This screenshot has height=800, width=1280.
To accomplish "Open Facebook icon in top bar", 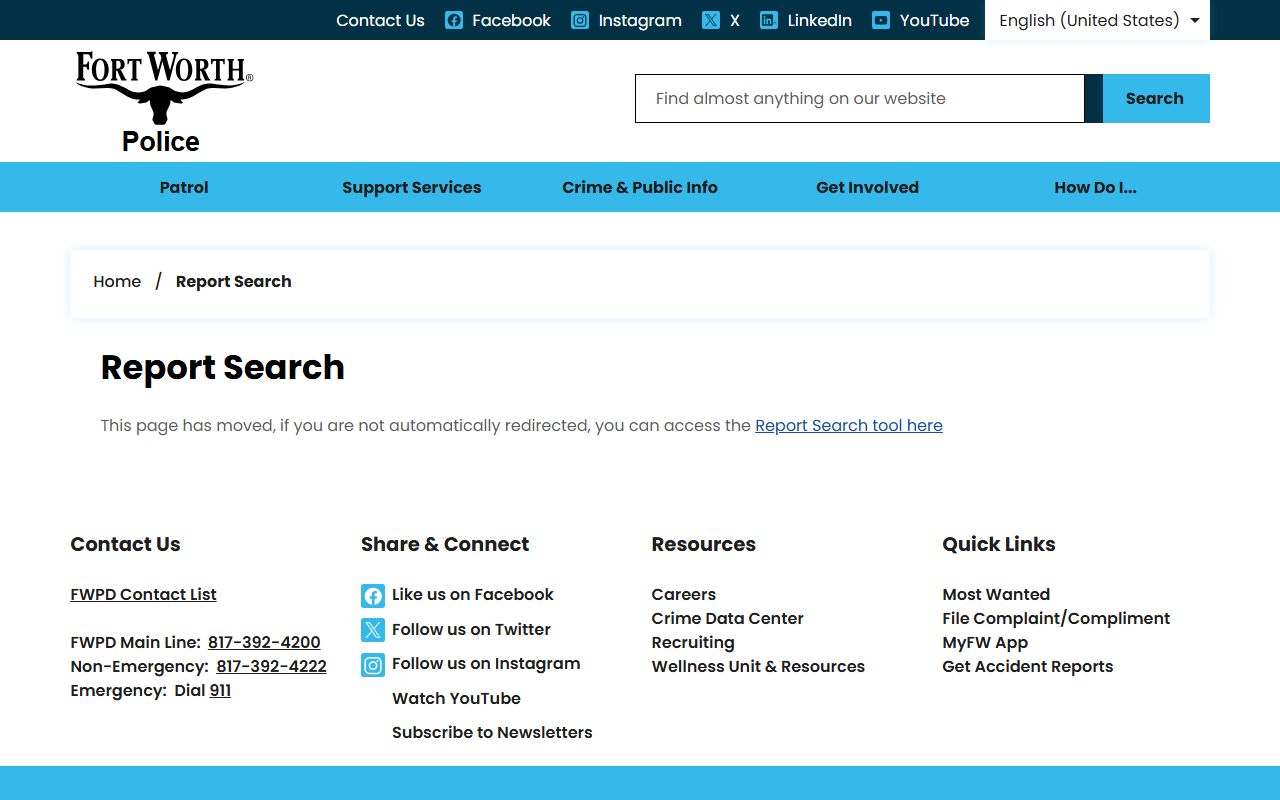I will [x=454, y=20].
